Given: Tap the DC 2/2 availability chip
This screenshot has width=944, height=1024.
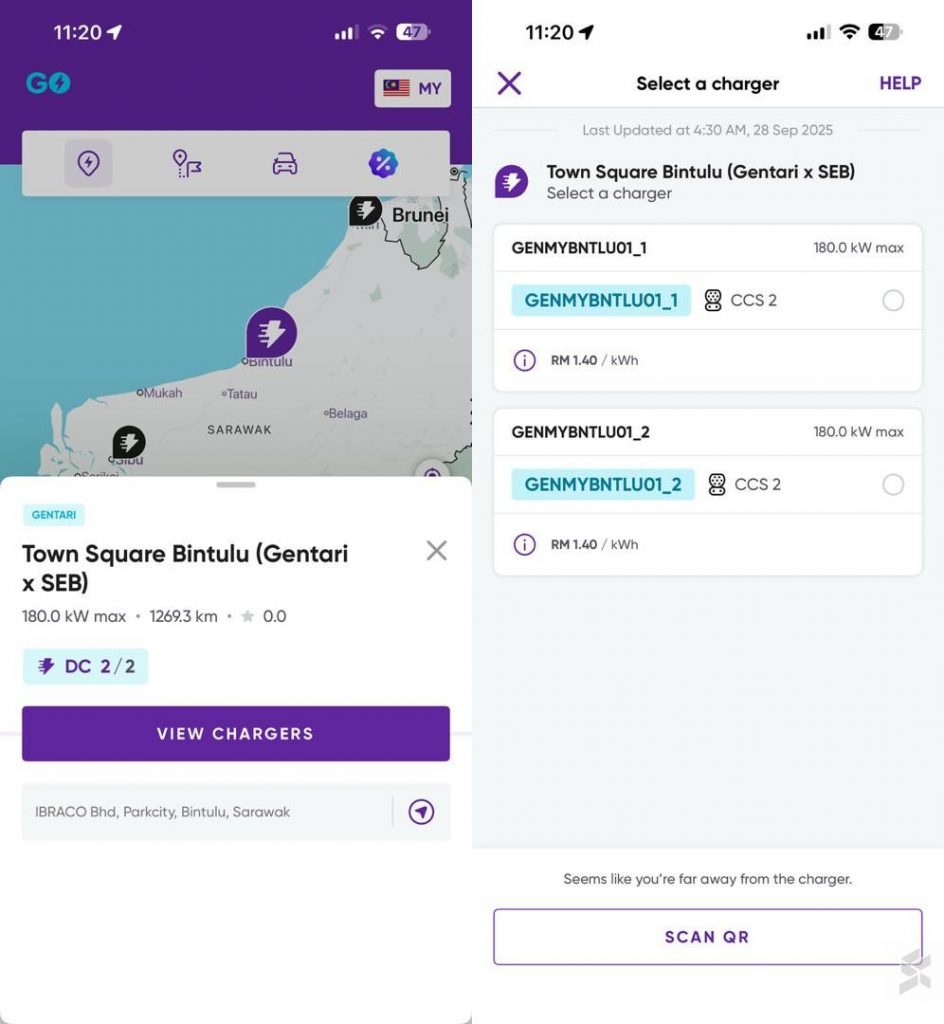Looking at the screenshot, I should pos(86,666).
